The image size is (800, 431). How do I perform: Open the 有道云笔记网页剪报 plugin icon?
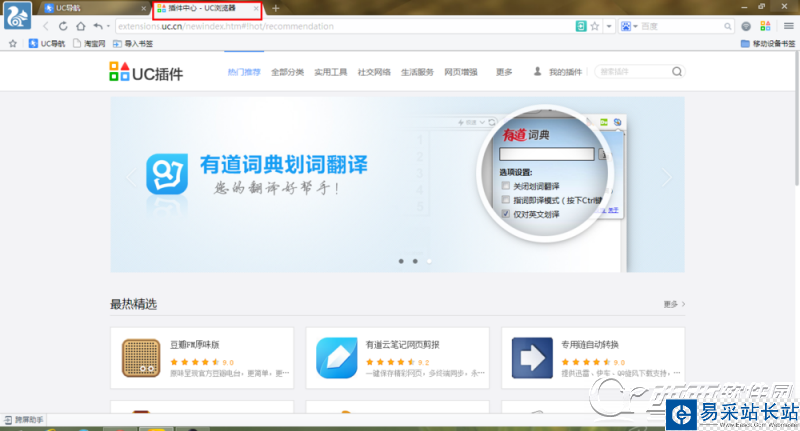tap(337, 358)
